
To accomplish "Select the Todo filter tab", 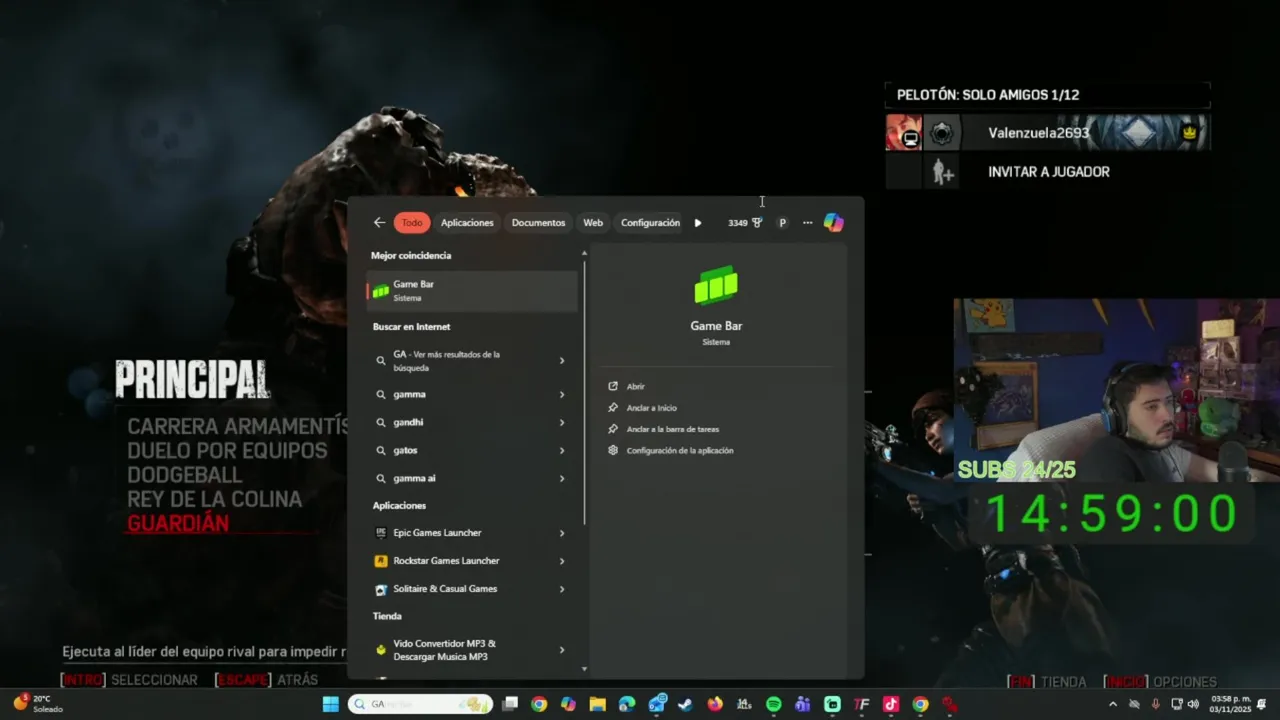I will 412,223.
